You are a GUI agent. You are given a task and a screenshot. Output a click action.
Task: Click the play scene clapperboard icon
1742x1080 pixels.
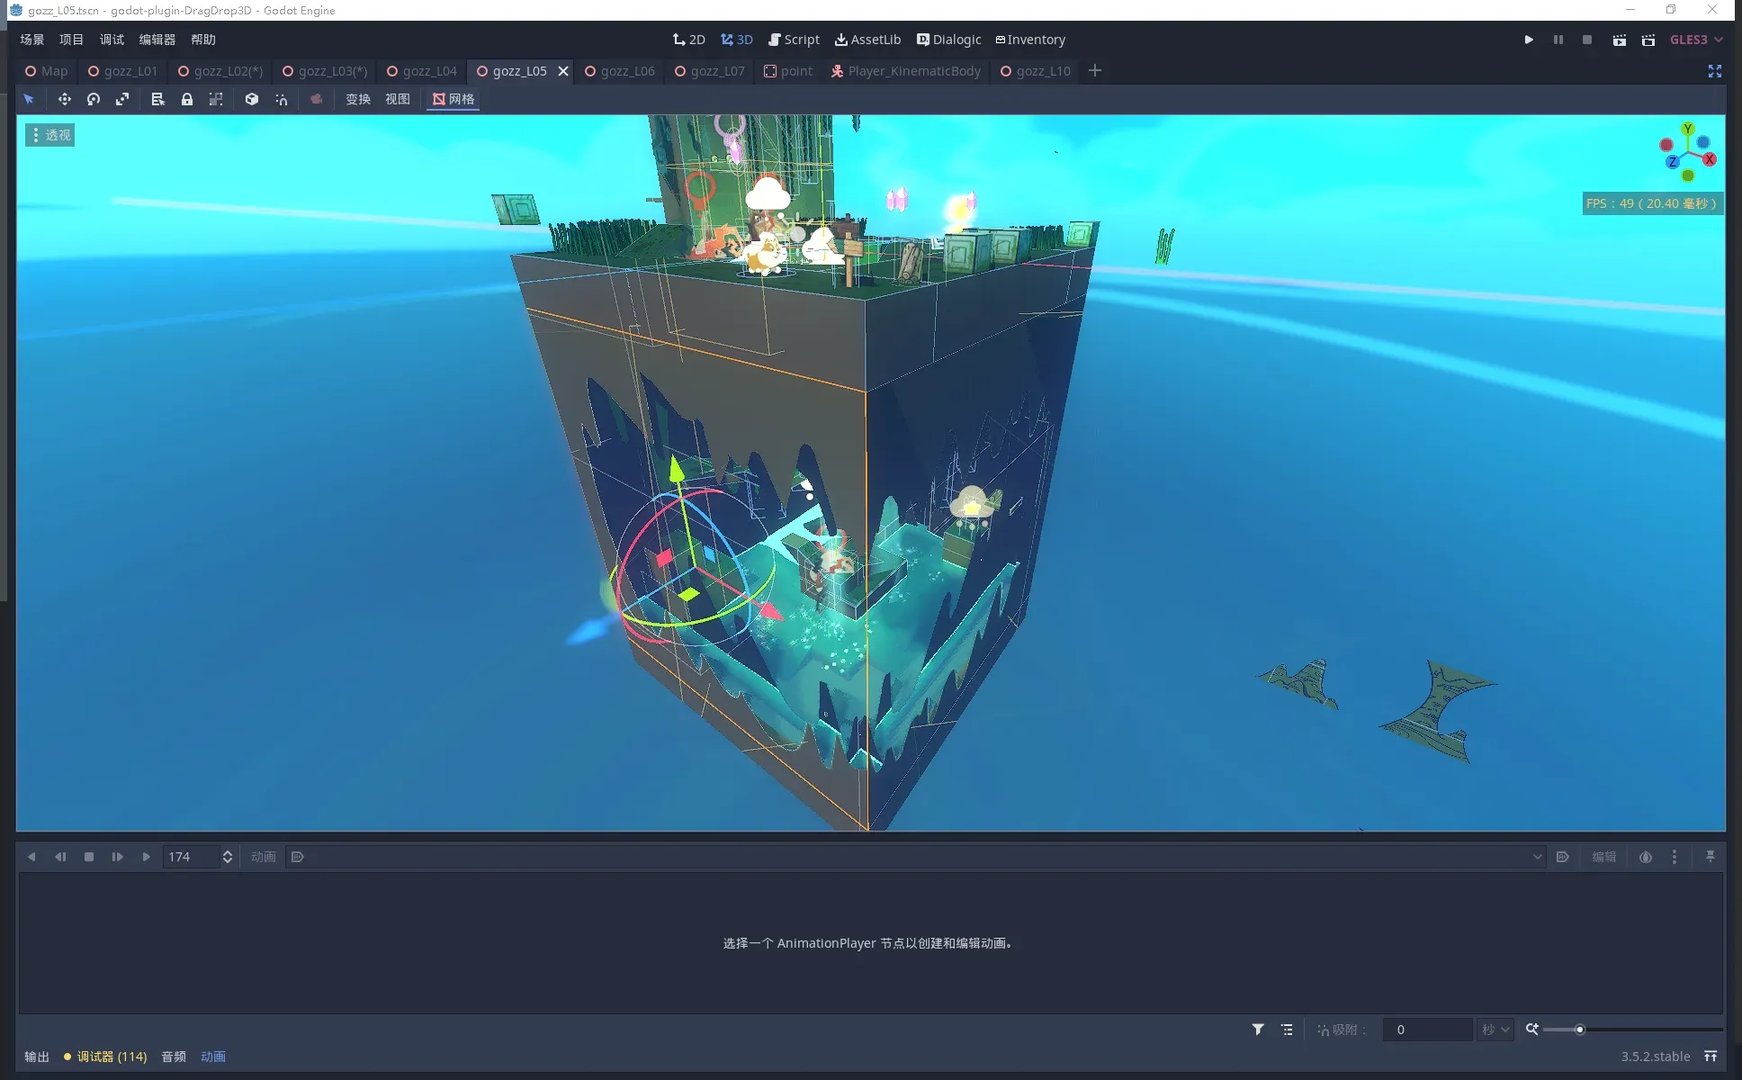tap(1619, 40)
